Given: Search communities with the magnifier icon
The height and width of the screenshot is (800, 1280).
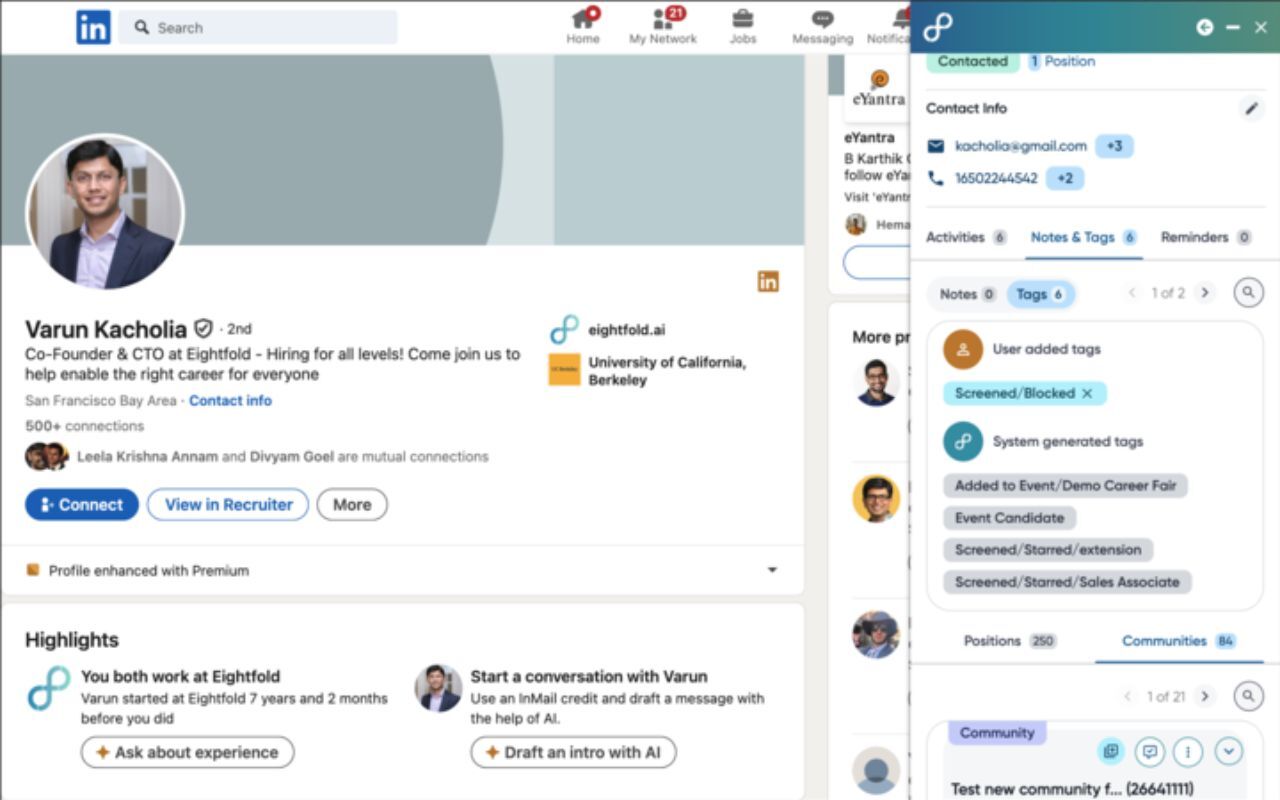Looking at the screenshot, I should [1248, 696].
